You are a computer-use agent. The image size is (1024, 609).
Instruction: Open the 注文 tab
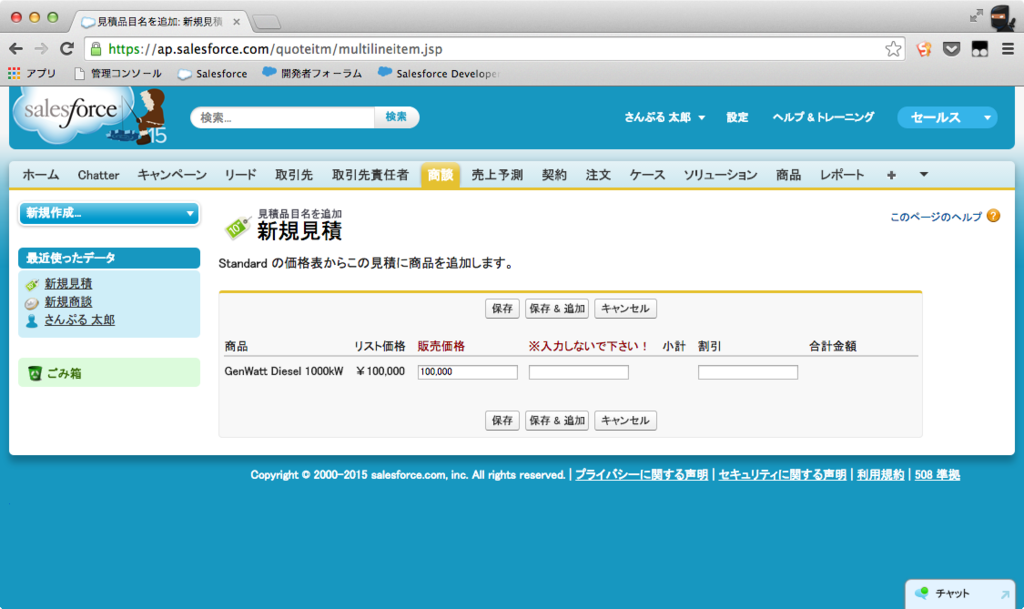(598, 175)
